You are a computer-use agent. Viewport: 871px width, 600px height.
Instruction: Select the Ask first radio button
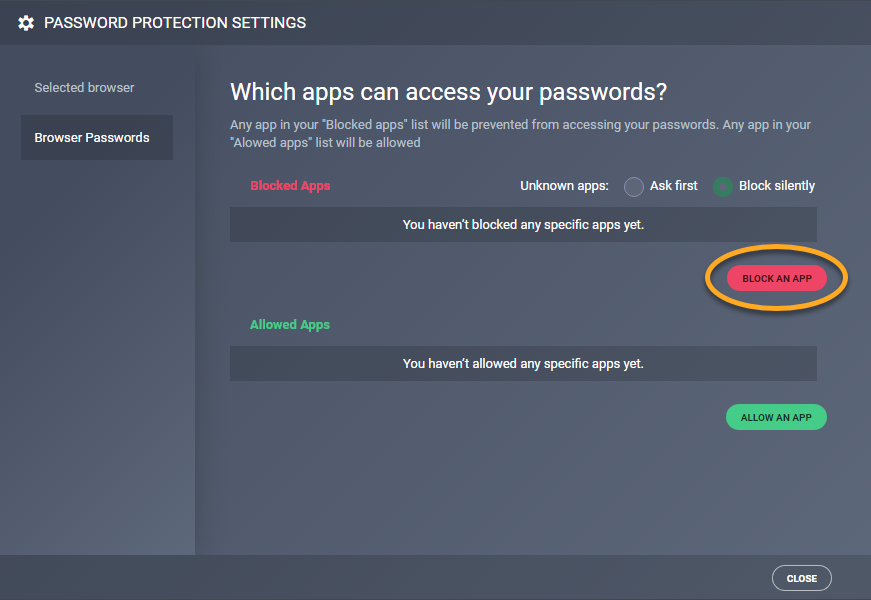pos(634,186)
